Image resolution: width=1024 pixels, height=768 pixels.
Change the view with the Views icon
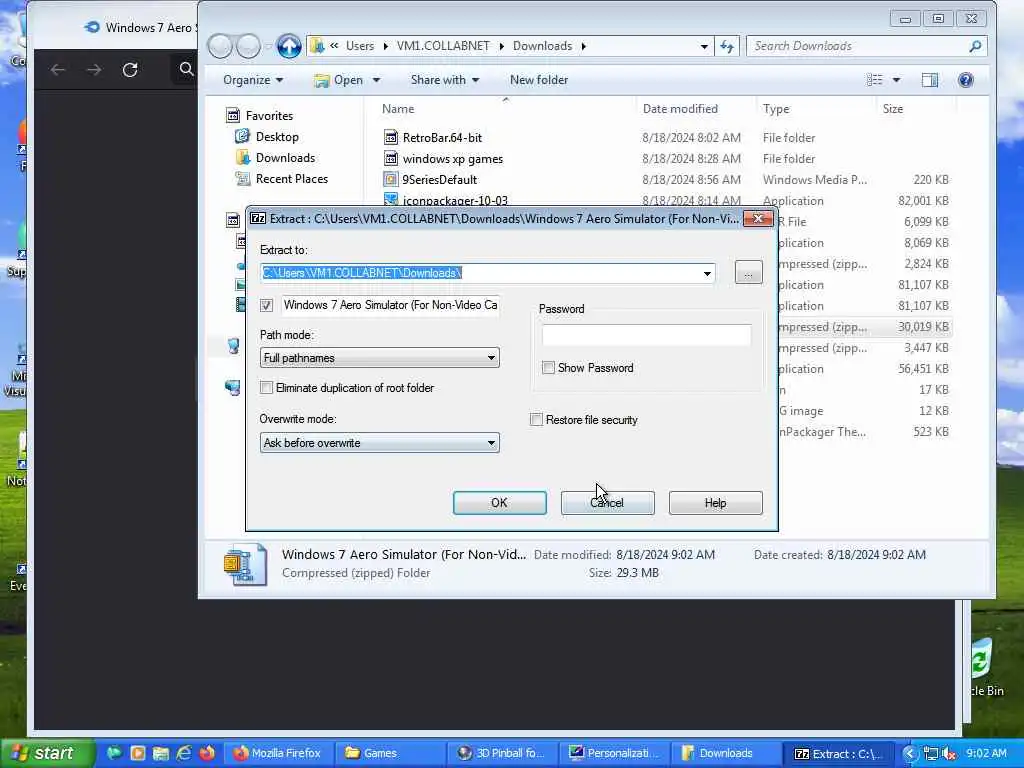874,80
